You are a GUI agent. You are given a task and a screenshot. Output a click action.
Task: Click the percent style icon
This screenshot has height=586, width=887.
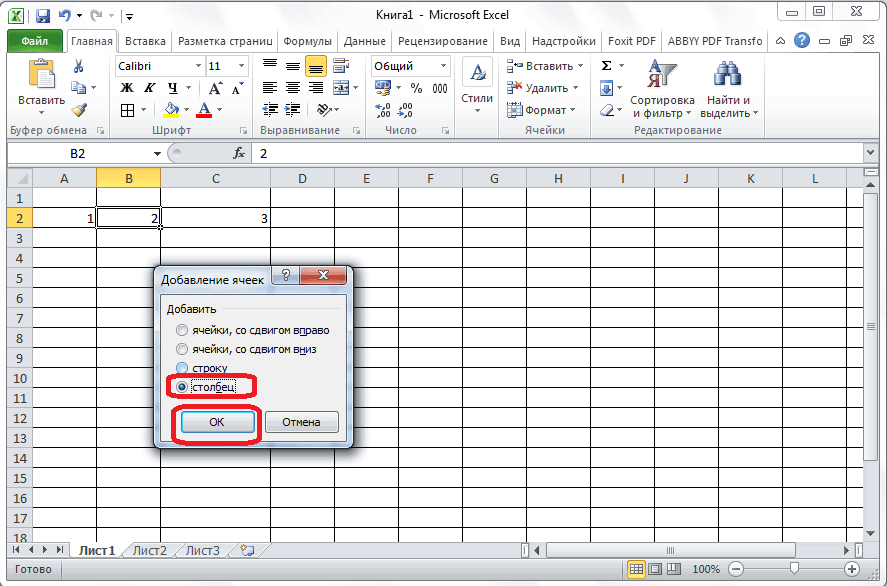415,88
